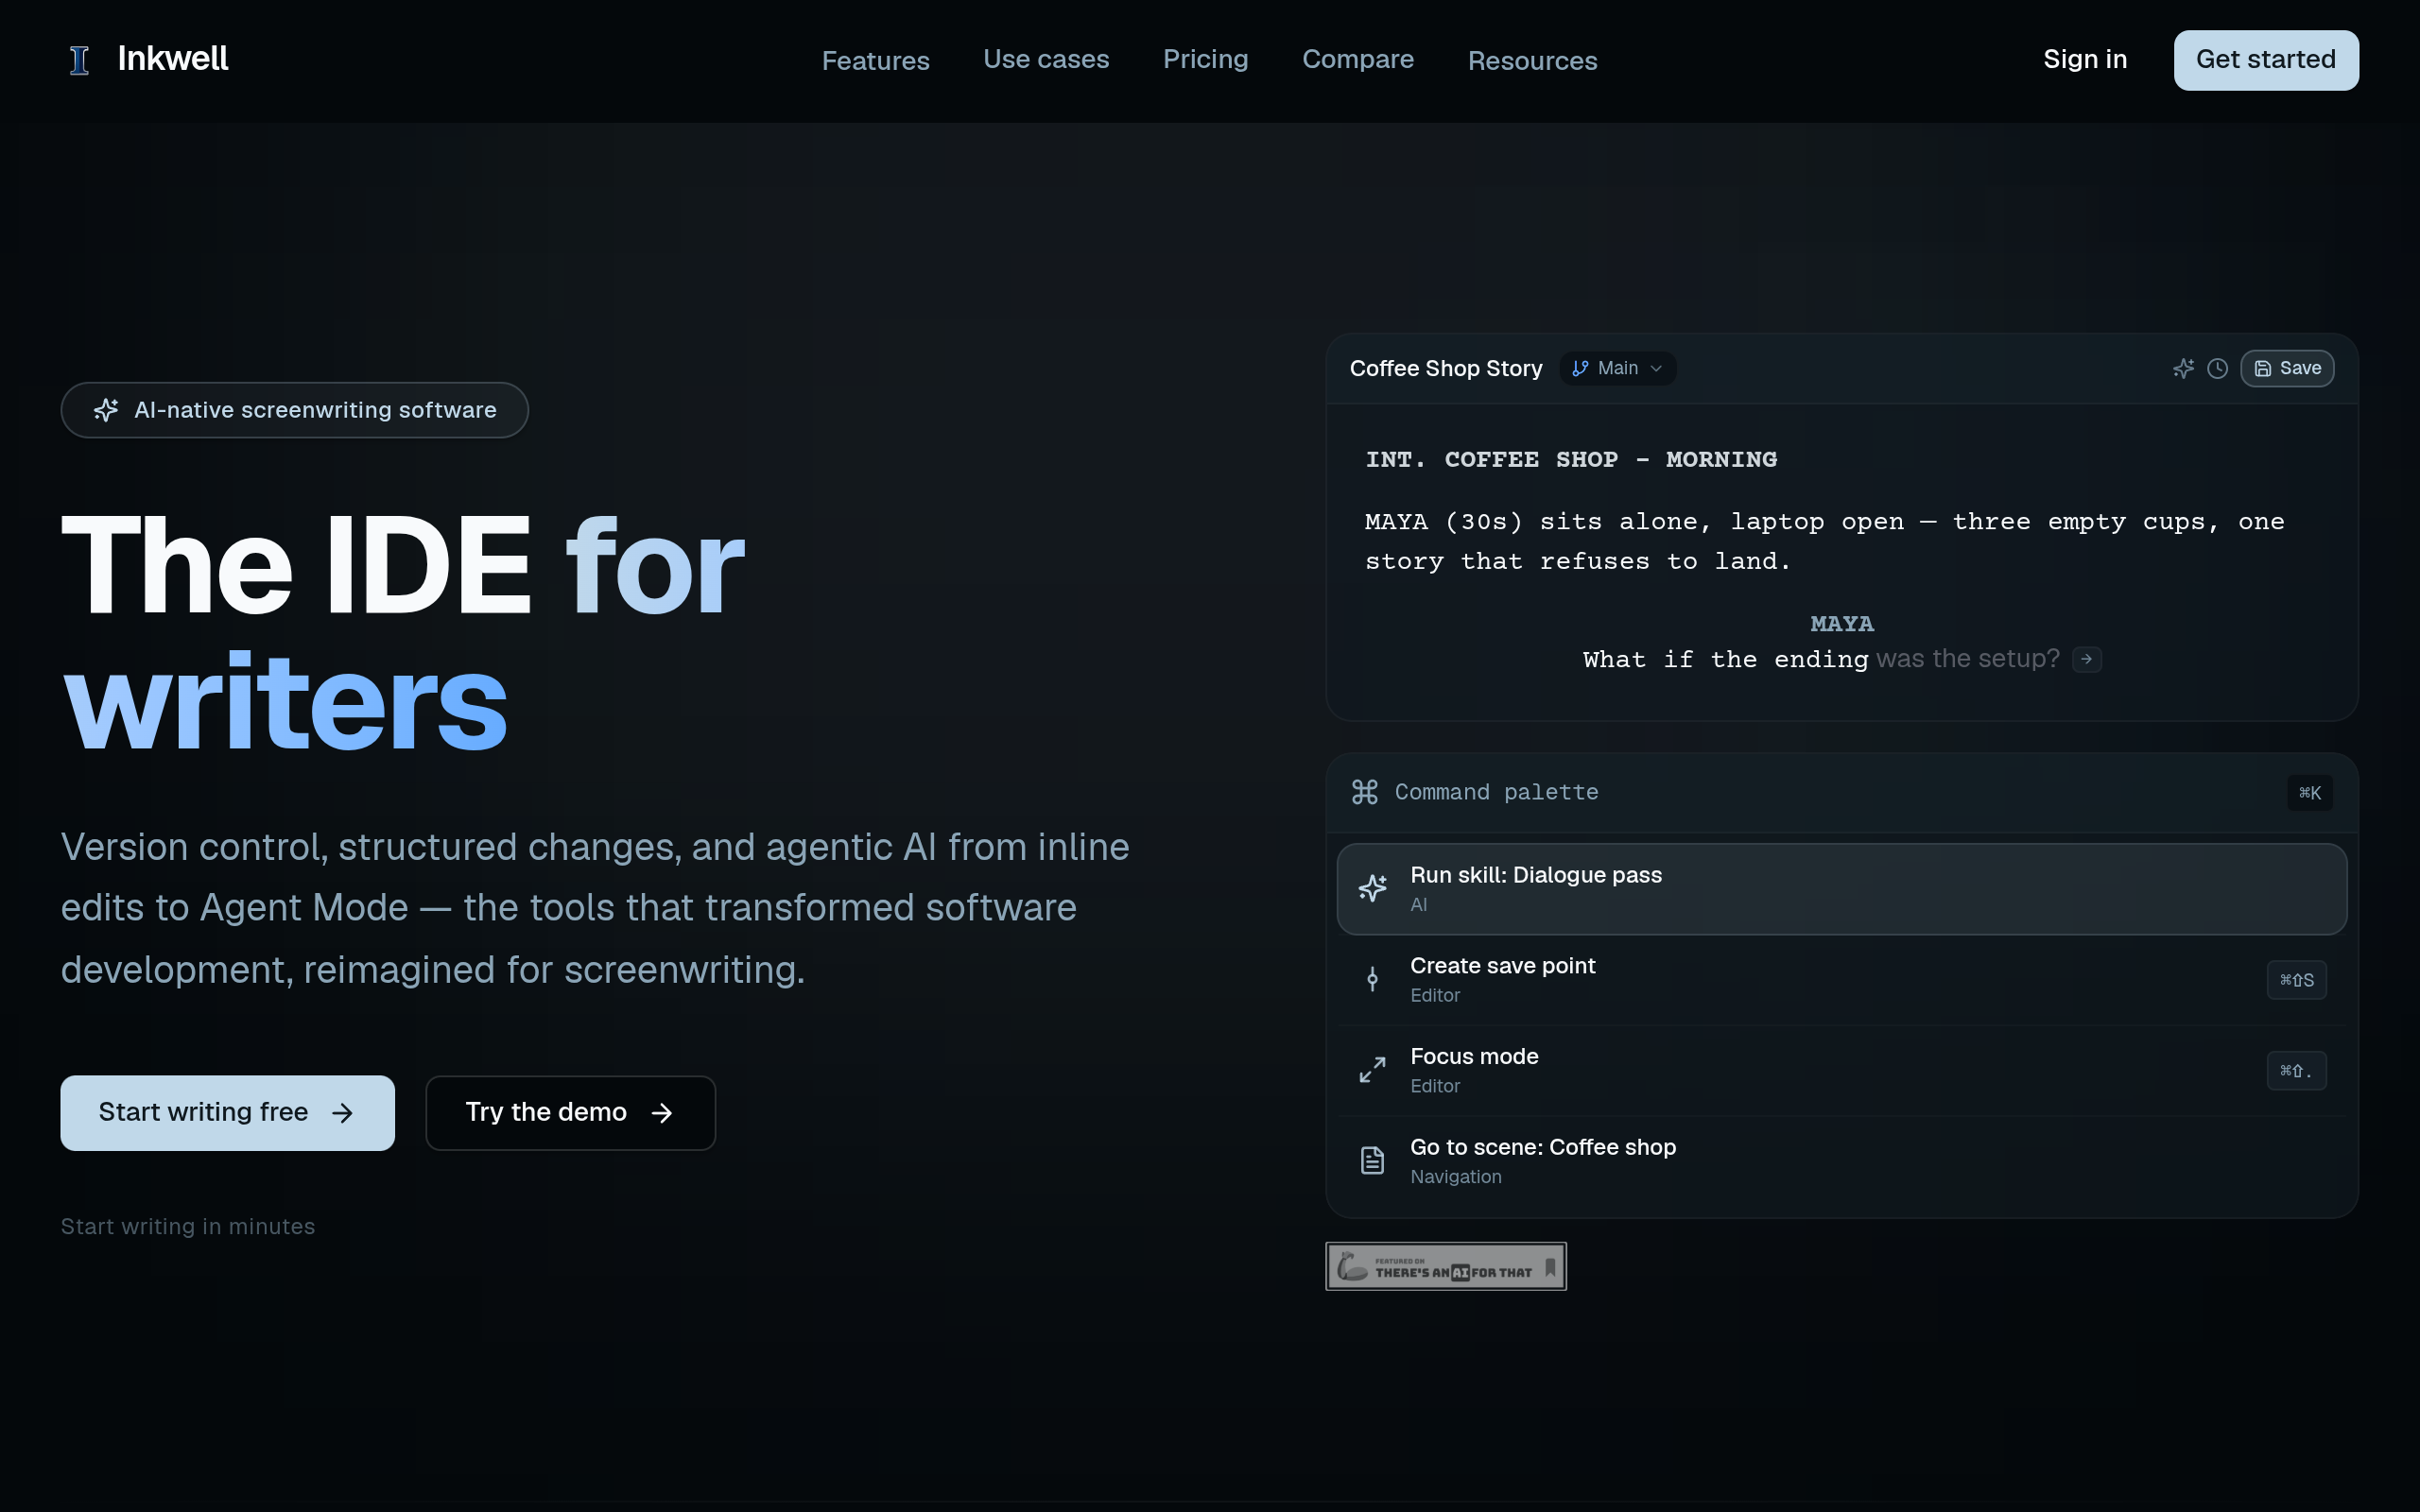Screen dimensions: 2420x1512
Task: Open the history clock icon
Action: [2218, 368]
